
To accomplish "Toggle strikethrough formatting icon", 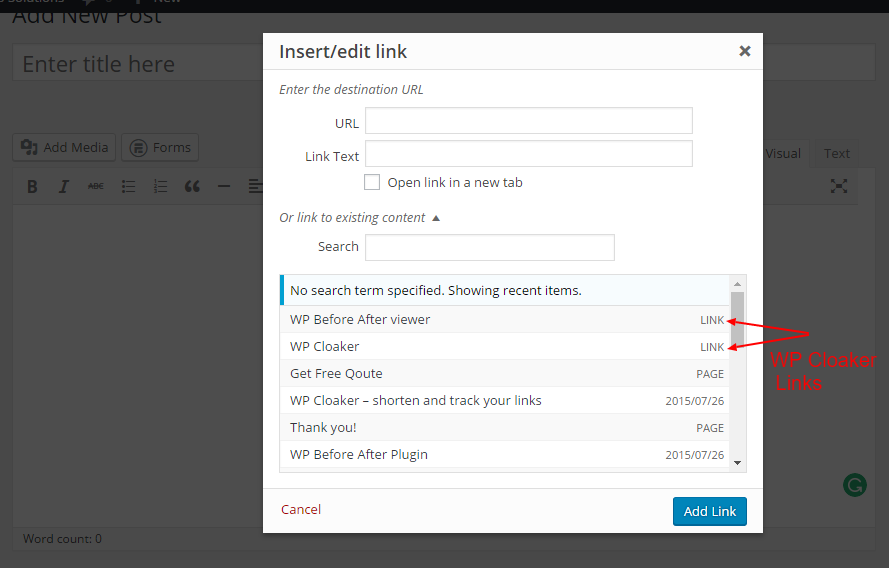I will click(x=96, y=186).
